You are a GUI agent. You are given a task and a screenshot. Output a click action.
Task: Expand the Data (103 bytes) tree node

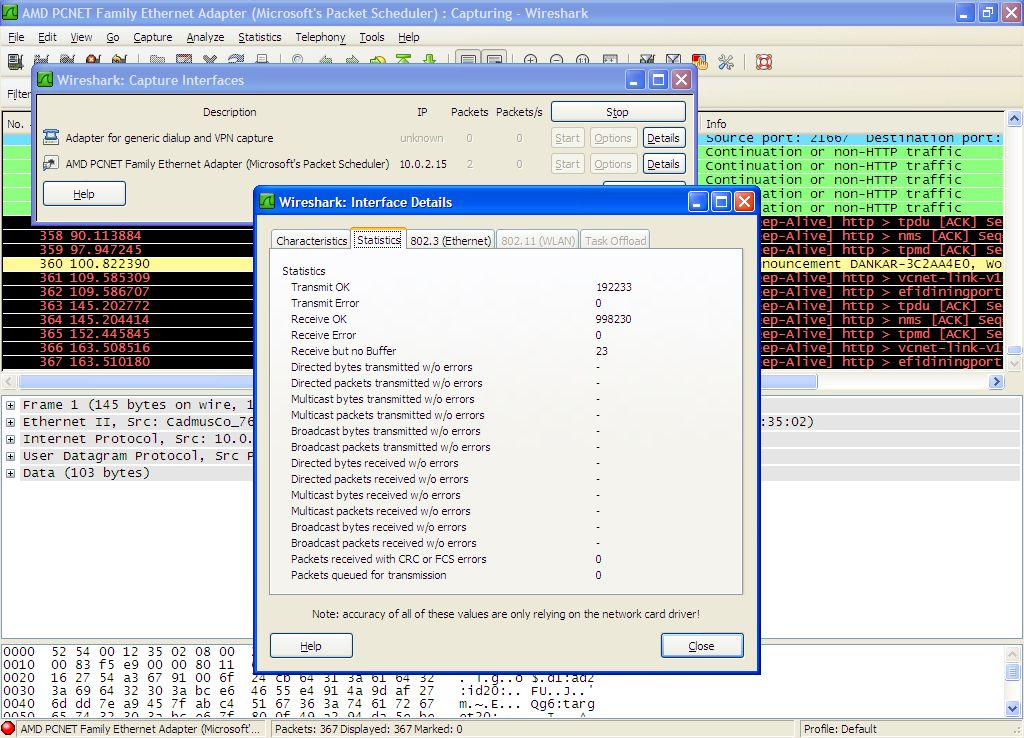coord(10,473)
